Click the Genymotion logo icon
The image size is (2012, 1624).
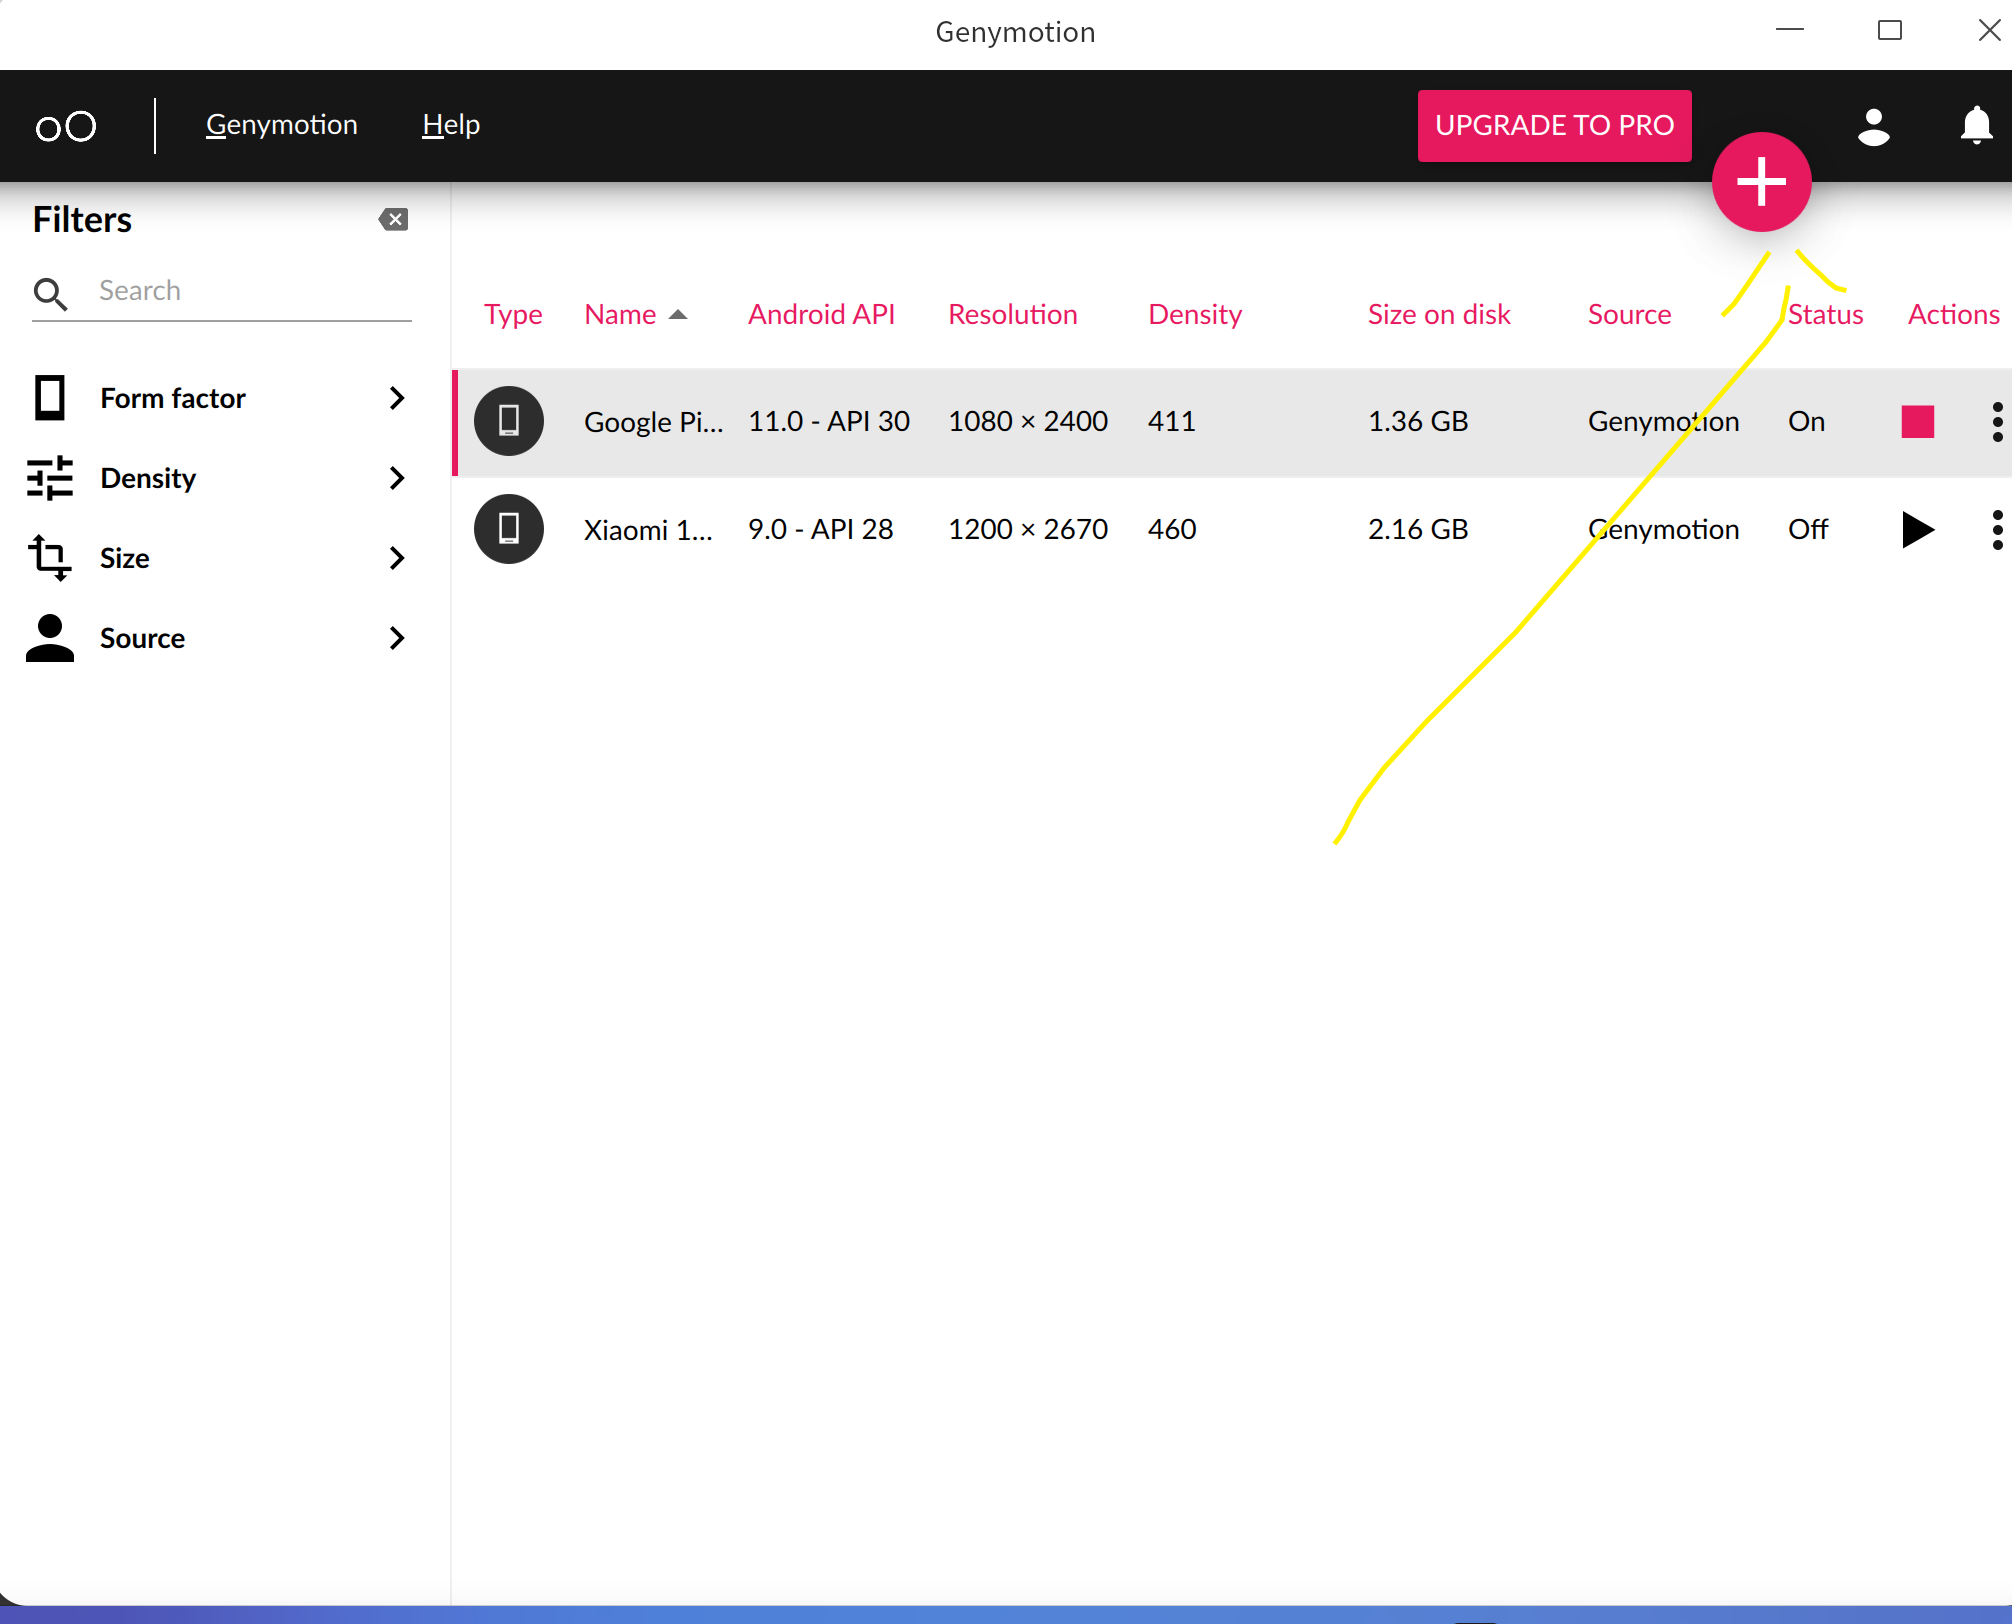click(x=66, y=126)
